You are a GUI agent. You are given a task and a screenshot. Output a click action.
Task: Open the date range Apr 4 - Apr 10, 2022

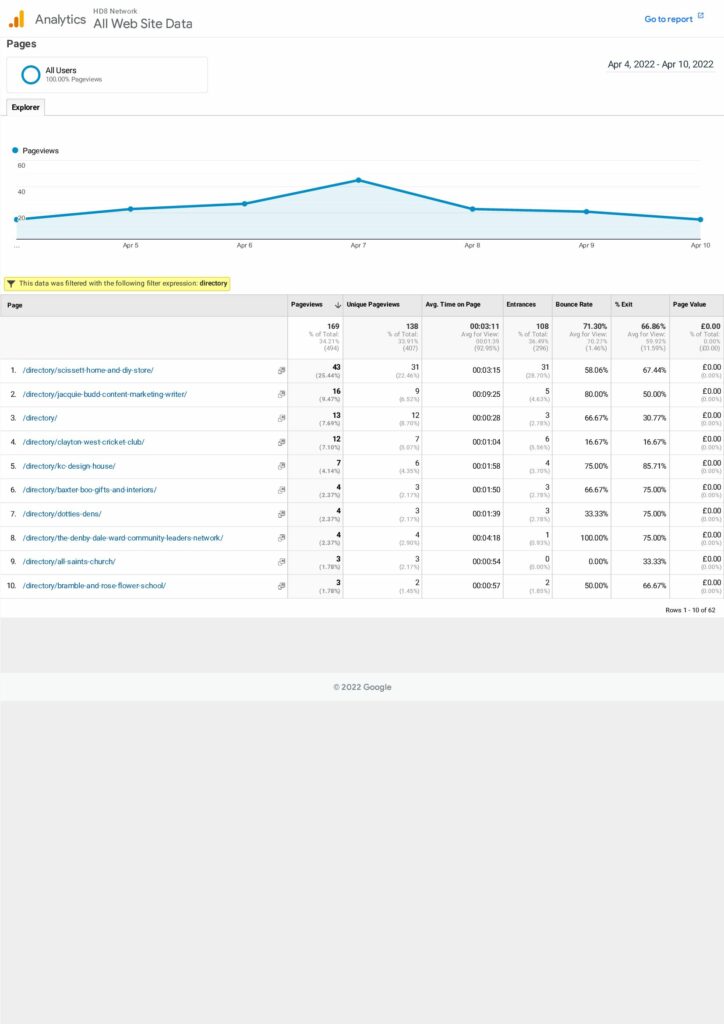660,64
